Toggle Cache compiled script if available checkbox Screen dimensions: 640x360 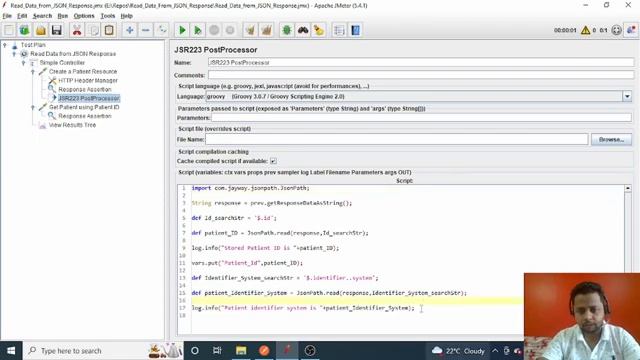[273, 161]
